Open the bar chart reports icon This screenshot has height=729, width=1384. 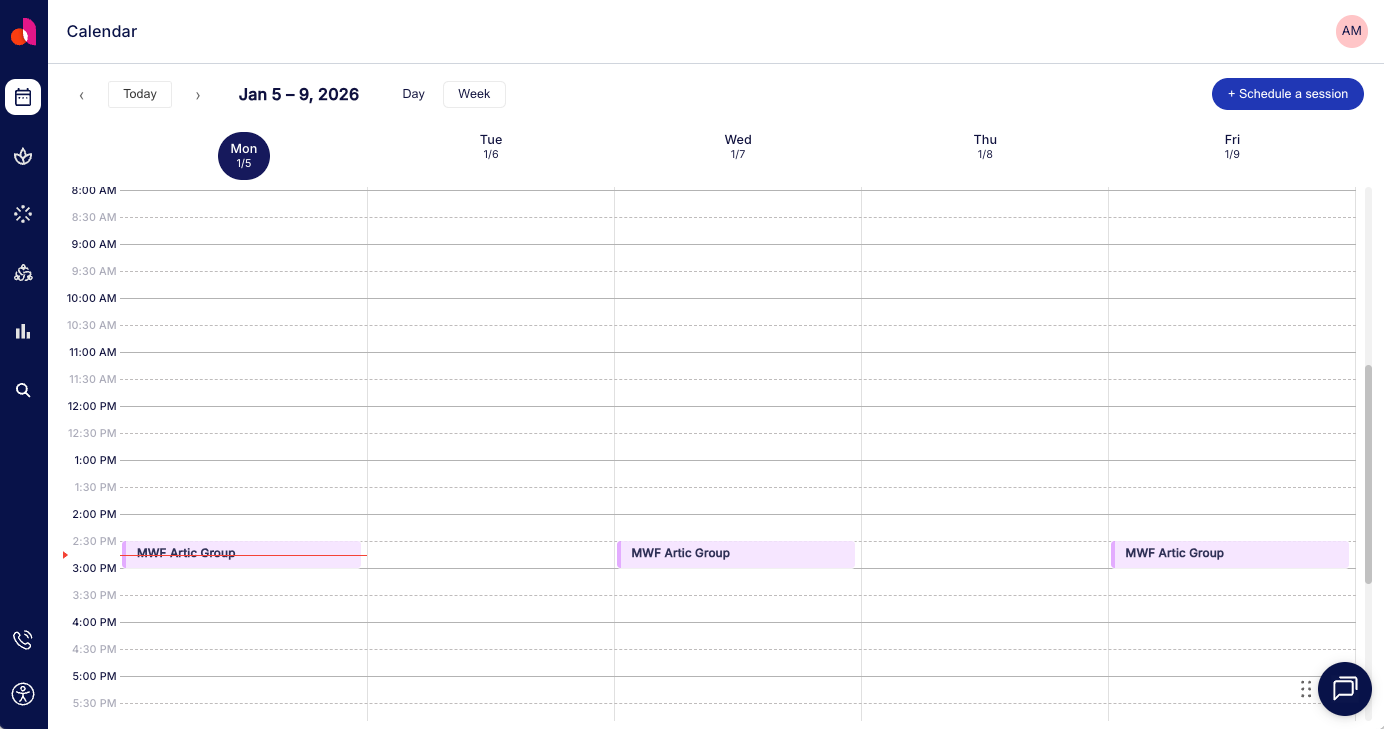click(x=23, y=331)
